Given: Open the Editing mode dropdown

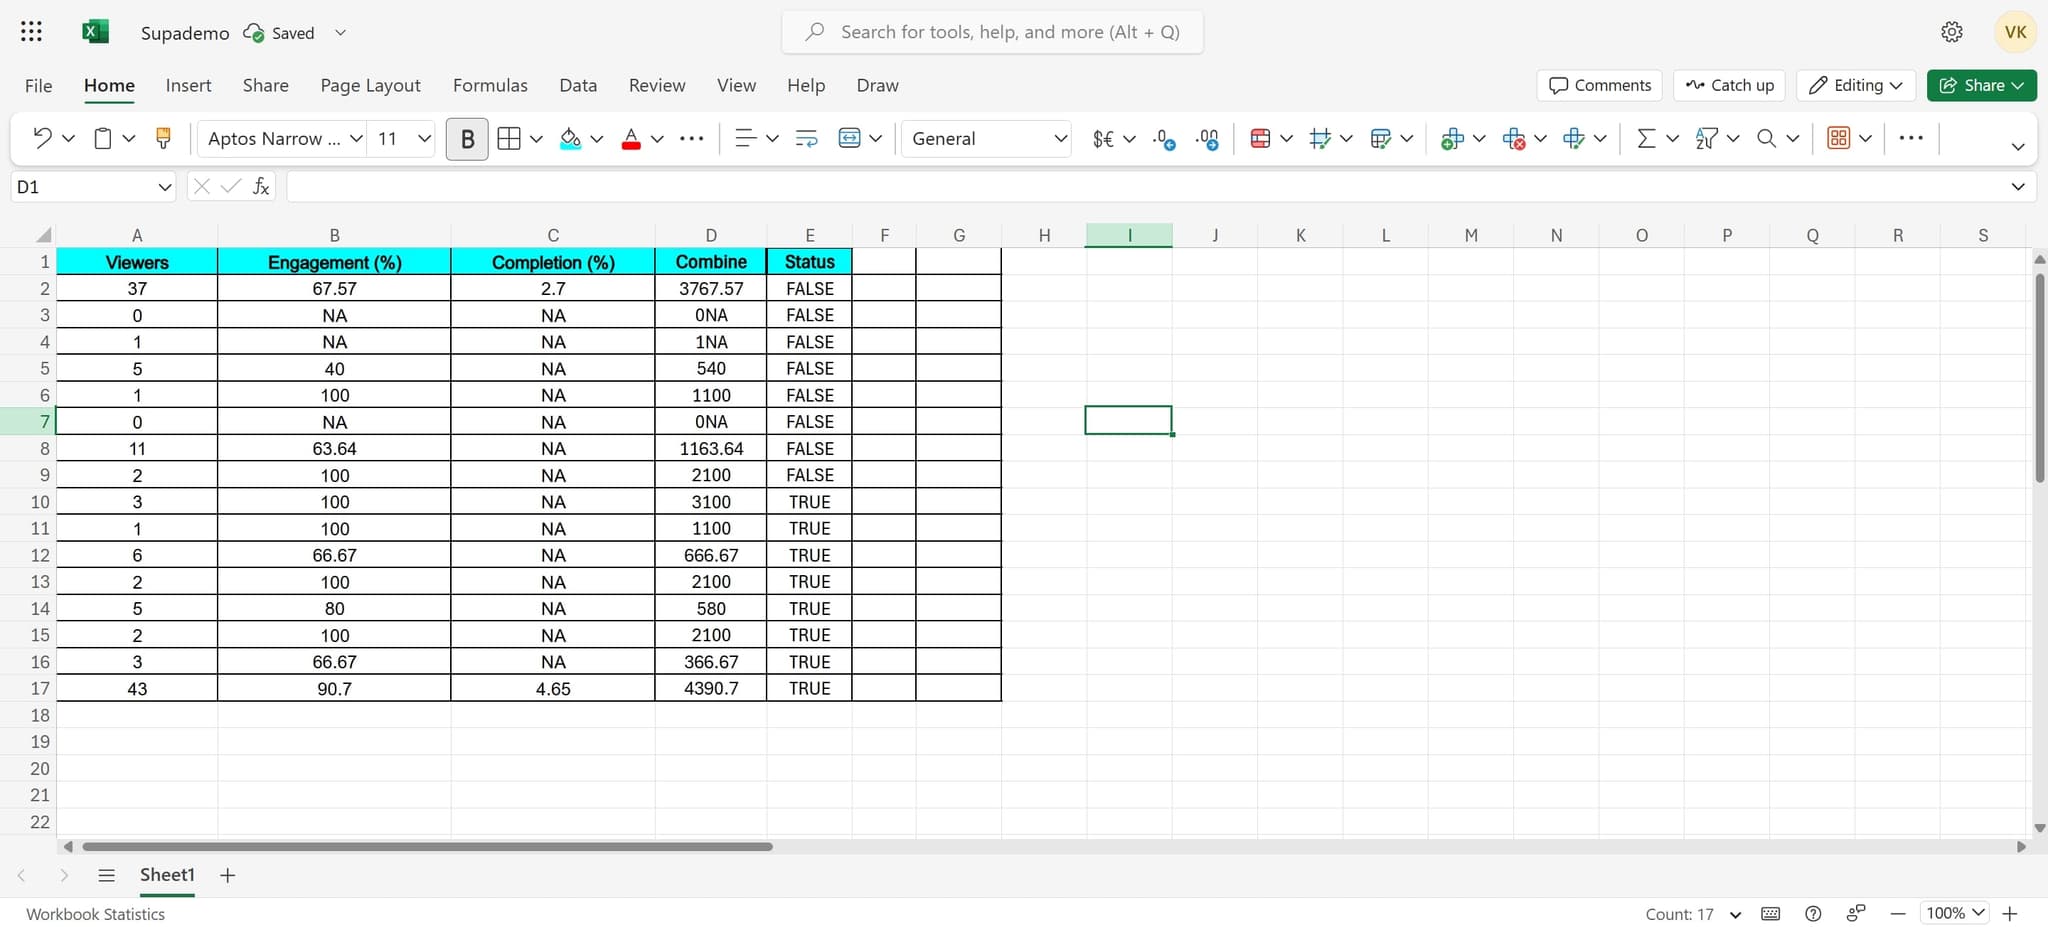Looking at the screenshot, I should [1855, 85].
